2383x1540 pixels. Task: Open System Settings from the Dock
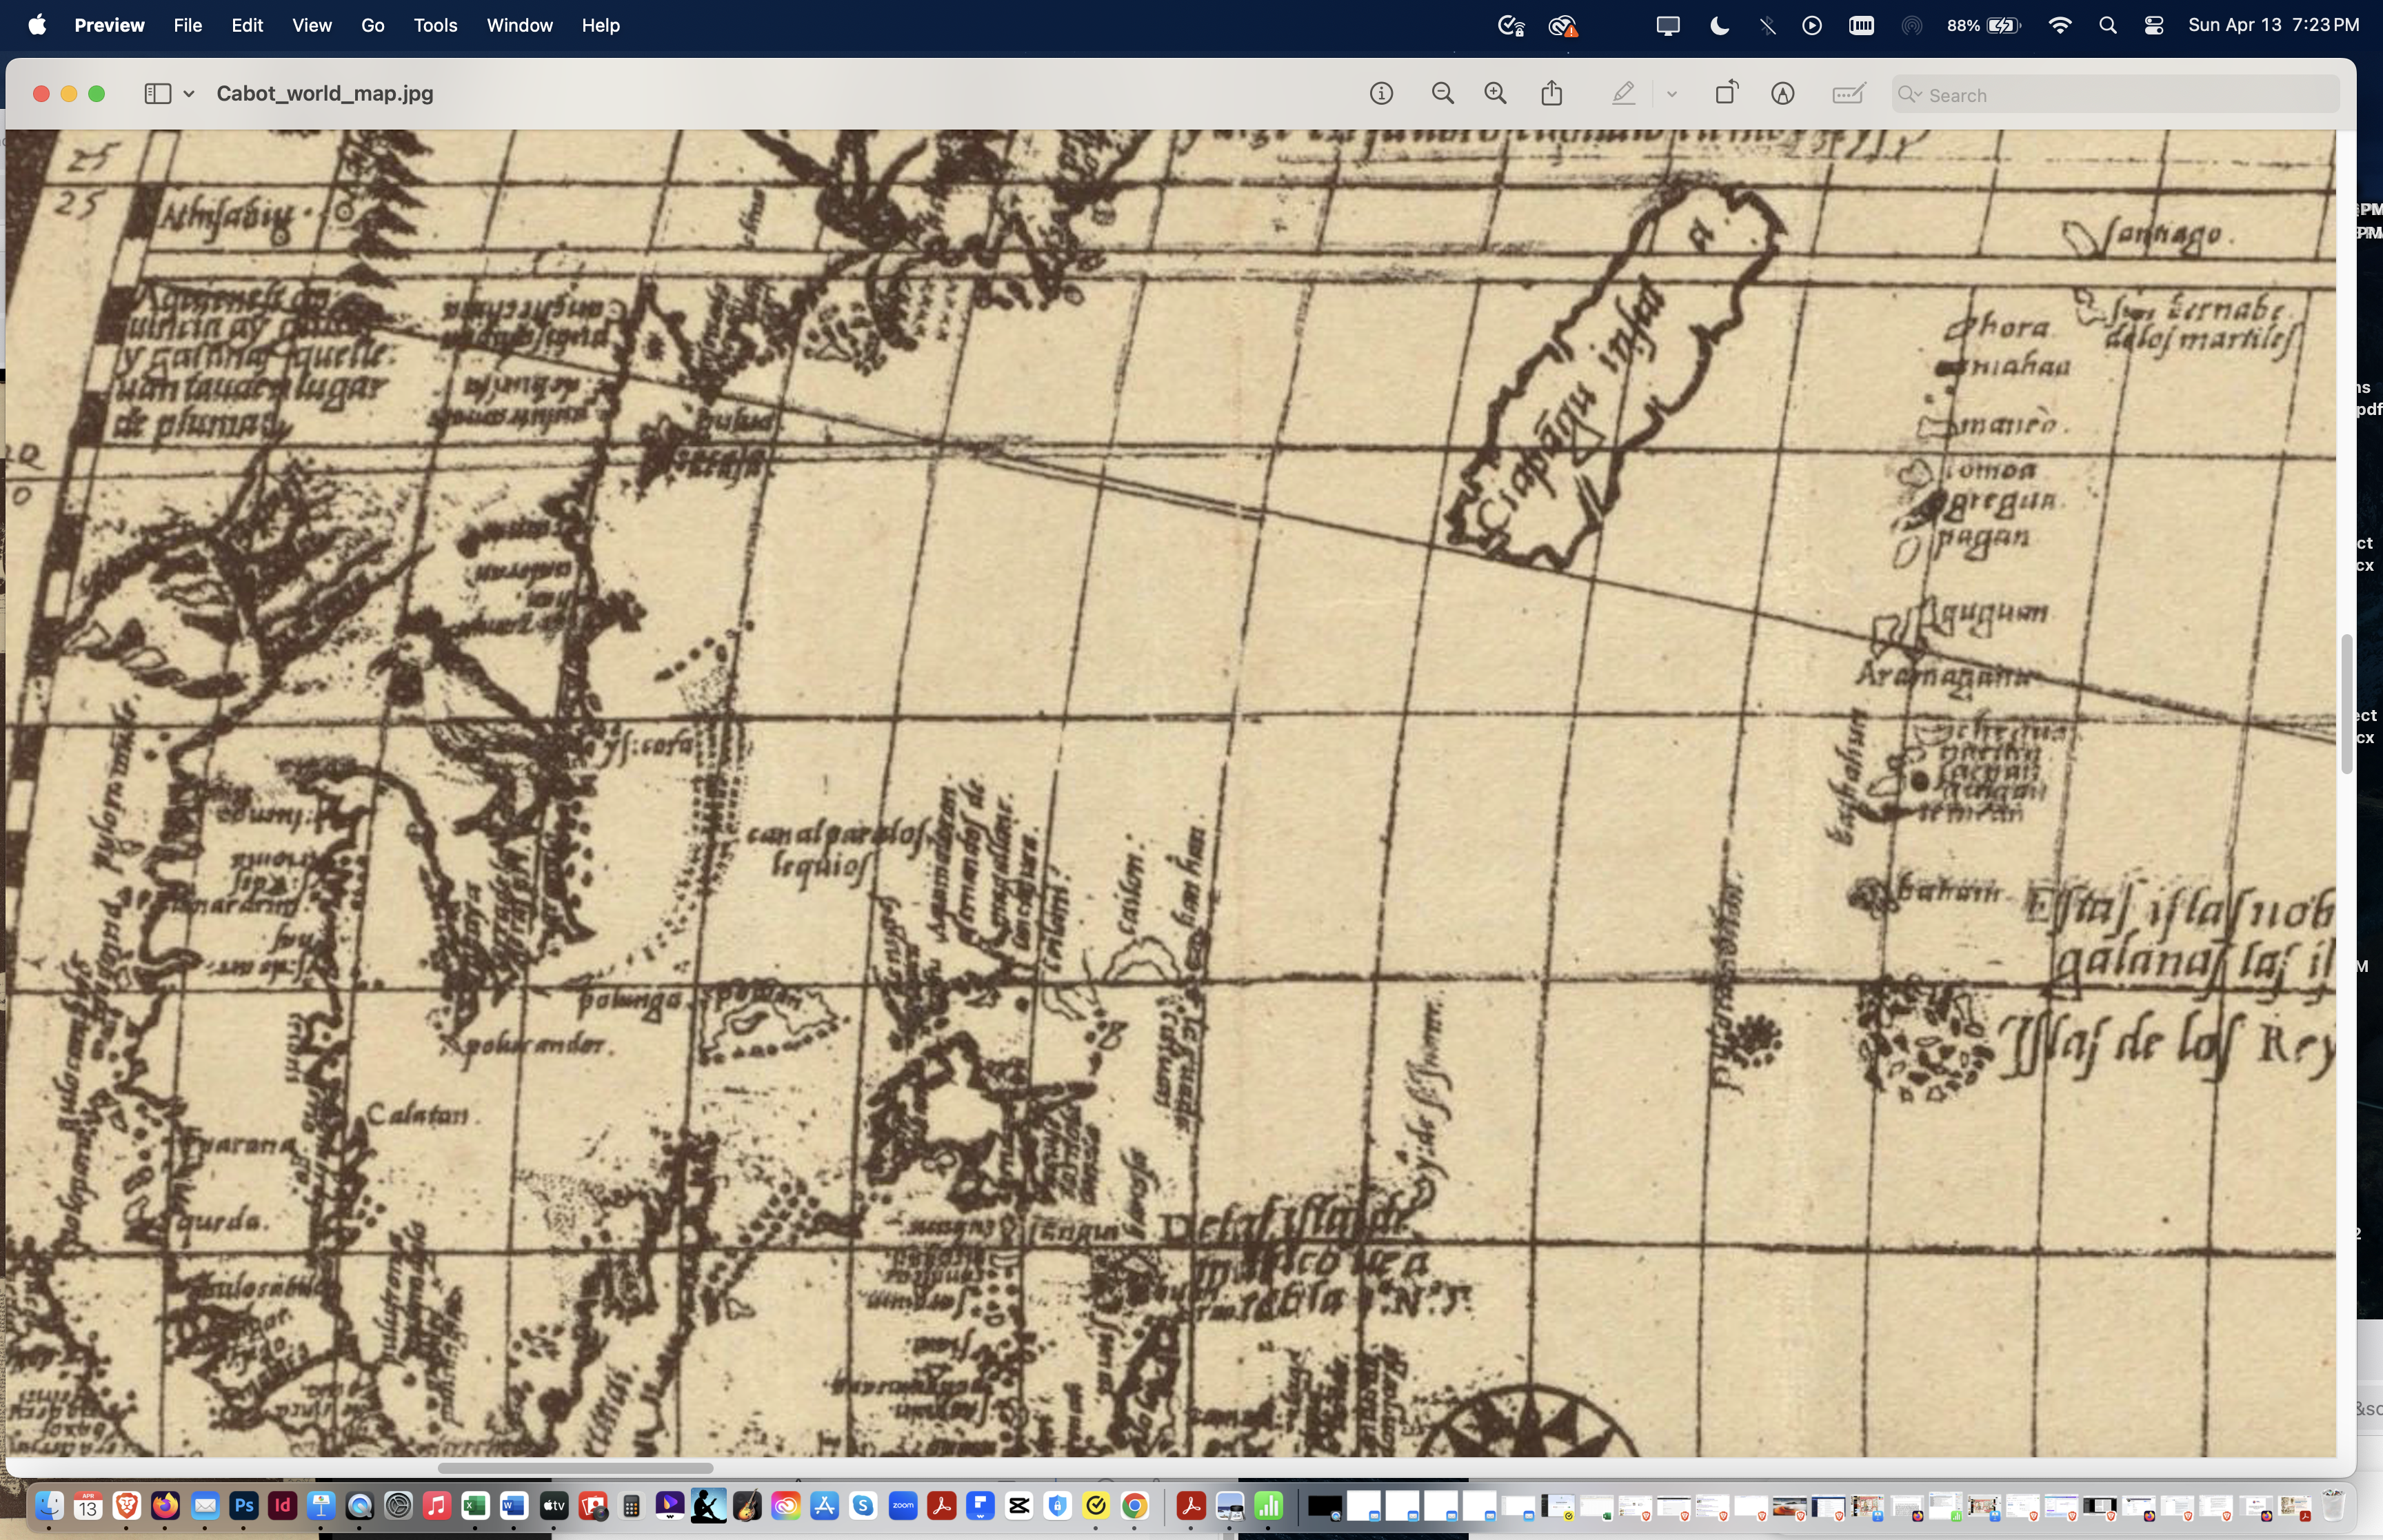(x=398, y=1506)
